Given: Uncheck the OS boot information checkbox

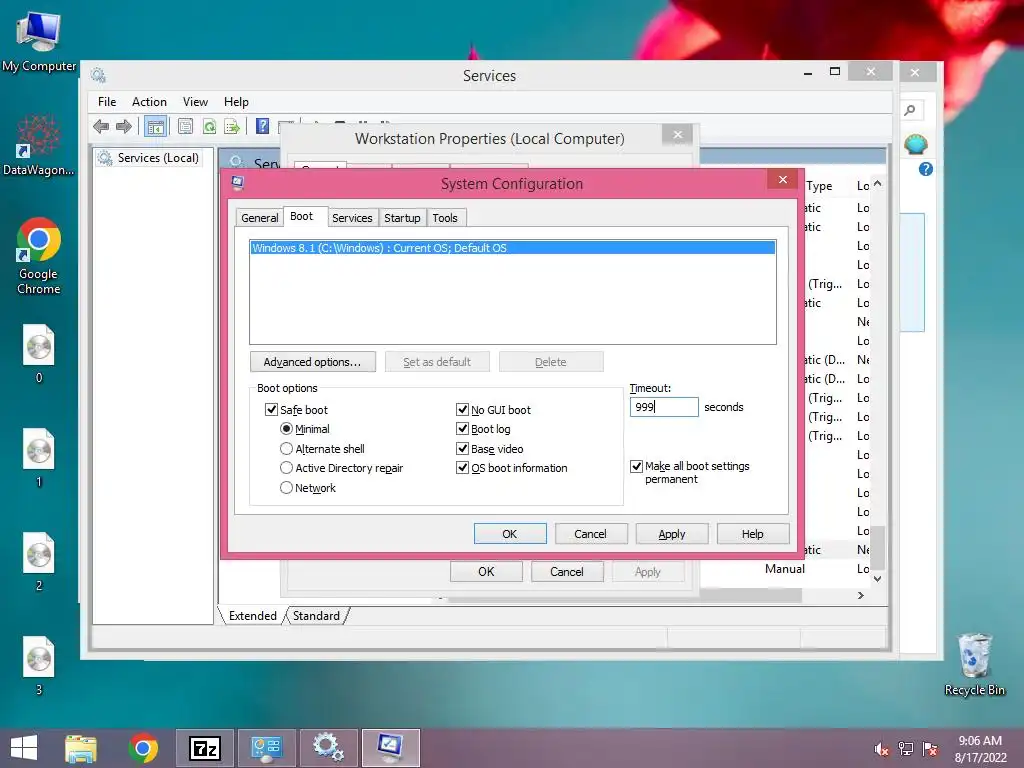Looking at the screenshot, I should [462, 468].
